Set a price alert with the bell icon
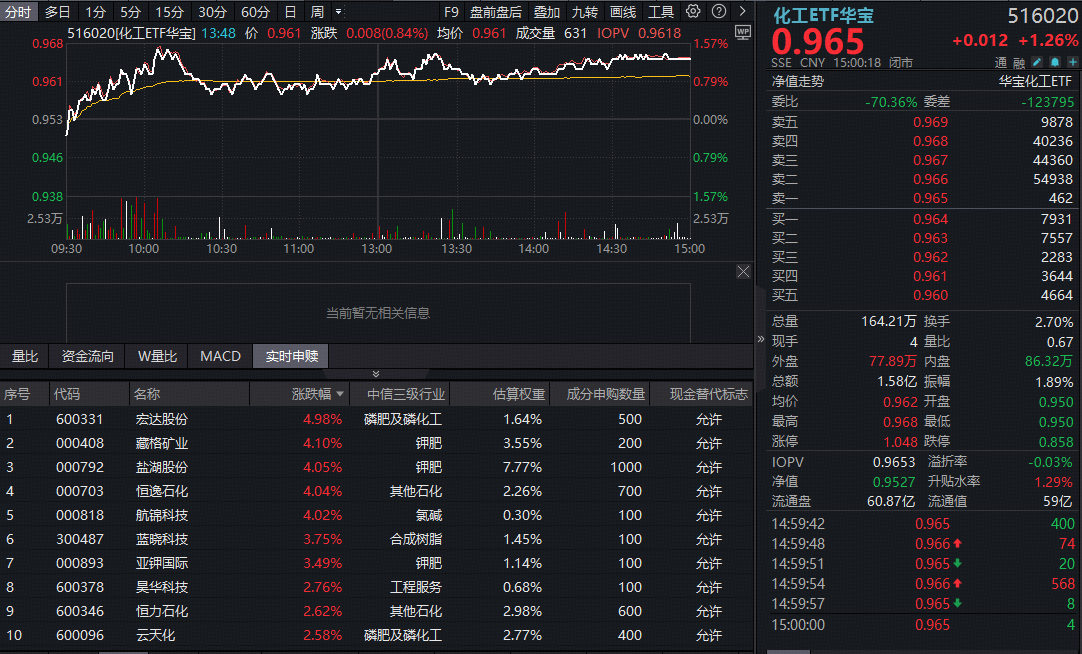Viewport: 1082px width, 654px height. [1054, 62]
